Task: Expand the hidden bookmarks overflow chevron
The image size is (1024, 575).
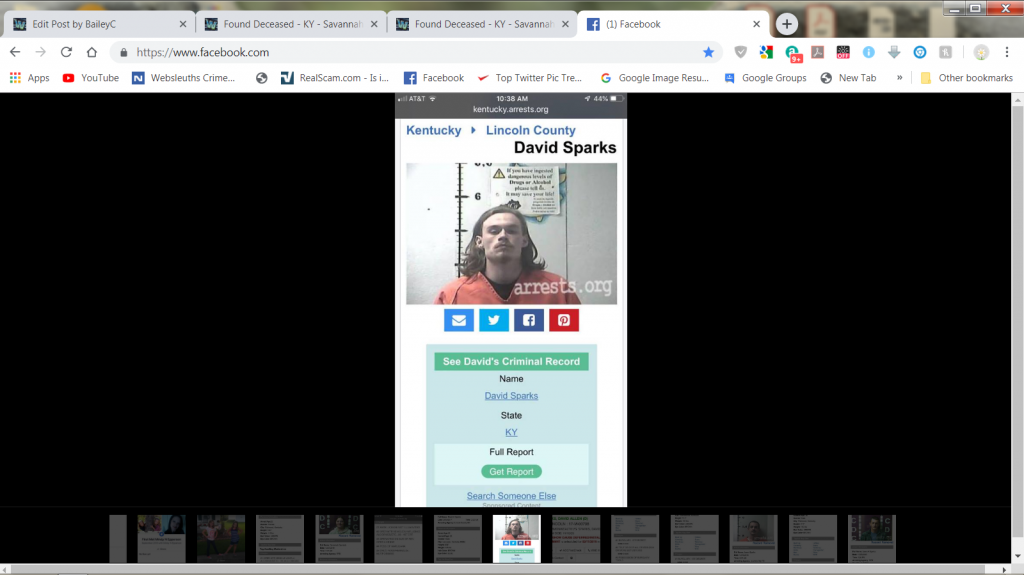Action: (x=899, y=78)
